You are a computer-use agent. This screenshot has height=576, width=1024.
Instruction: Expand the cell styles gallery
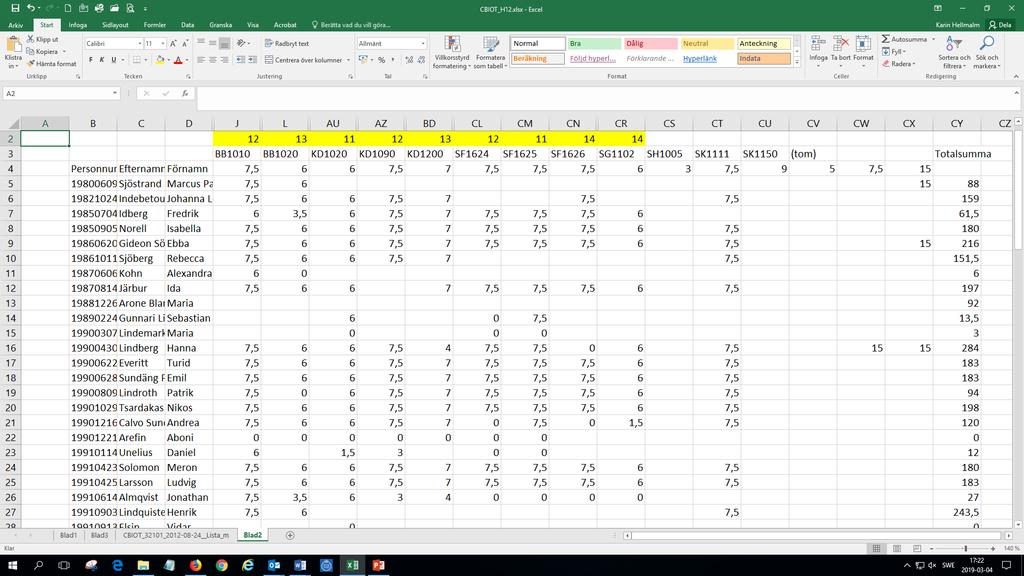(x=797, y=63)
